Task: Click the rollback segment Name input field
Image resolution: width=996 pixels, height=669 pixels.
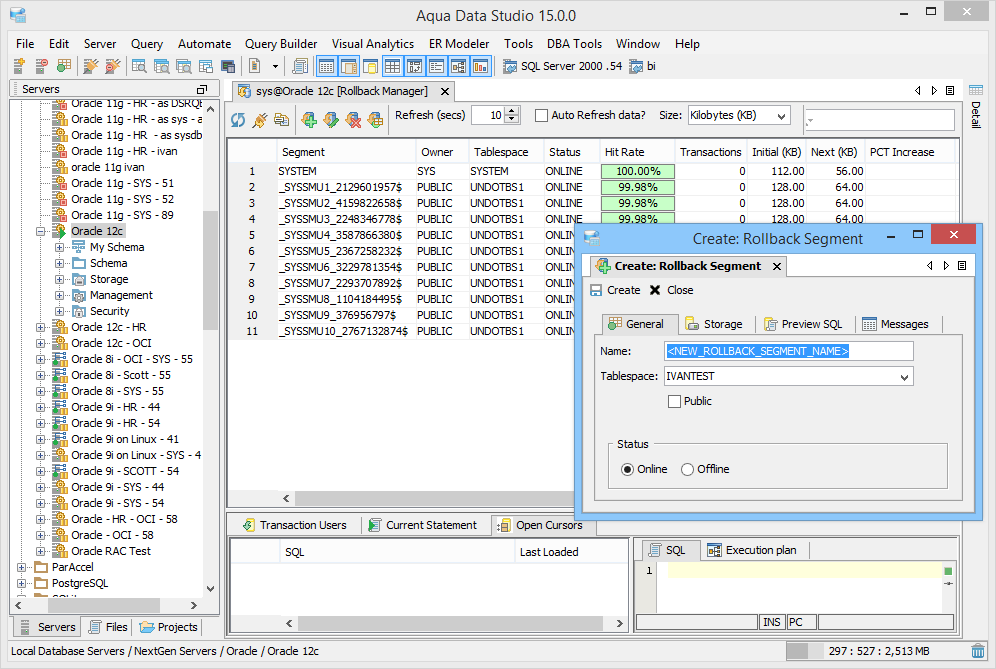Action: pyautogui.click(x=789, y=351)
